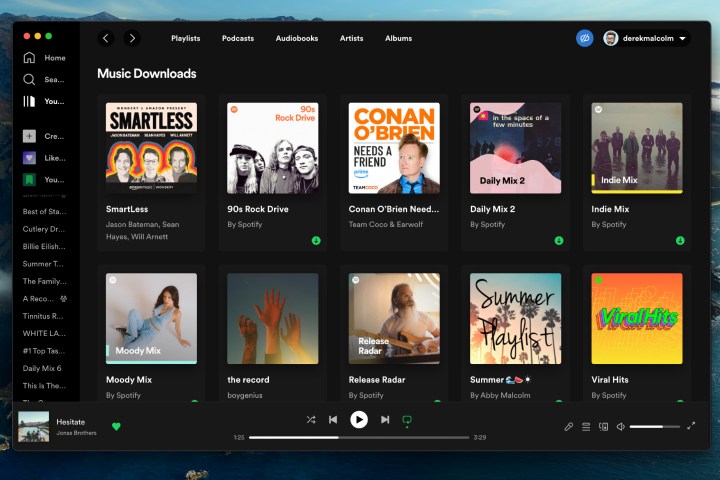The height and width of the screenshot is (480, 720).
Task: Switch to the Audiobooks tab
Action: [x=297, y=38]
